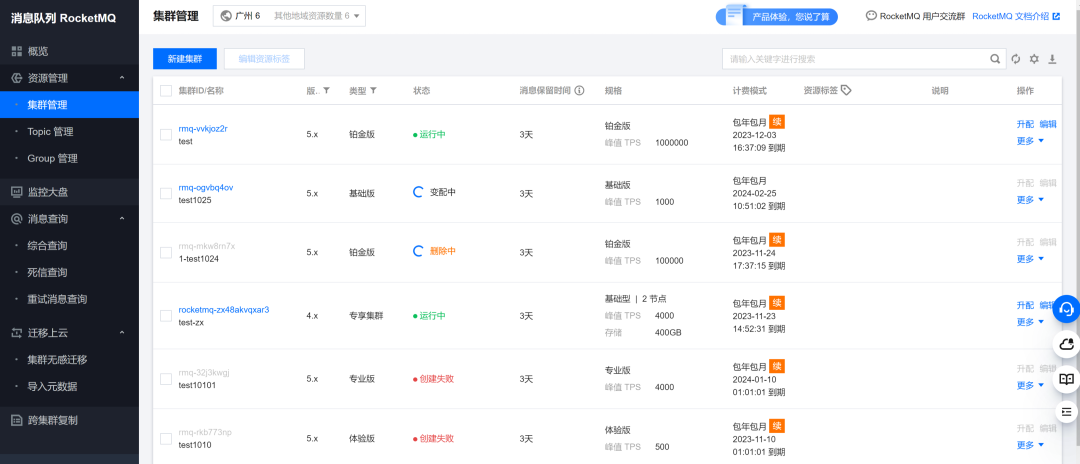Open the 广州 6 region dropdown
This screenshot has width=1080, height=464.
289,16
